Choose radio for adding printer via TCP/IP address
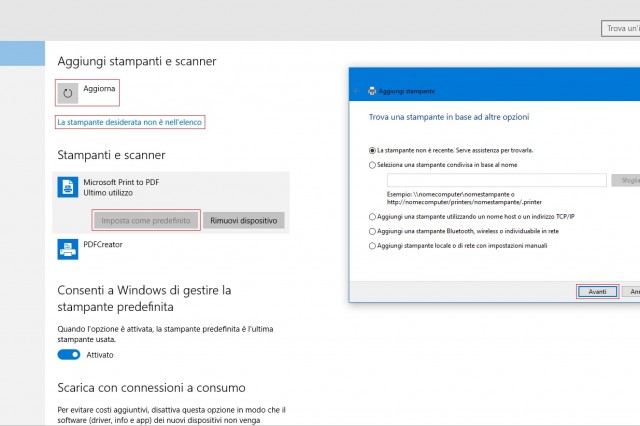 coord(372,217)
